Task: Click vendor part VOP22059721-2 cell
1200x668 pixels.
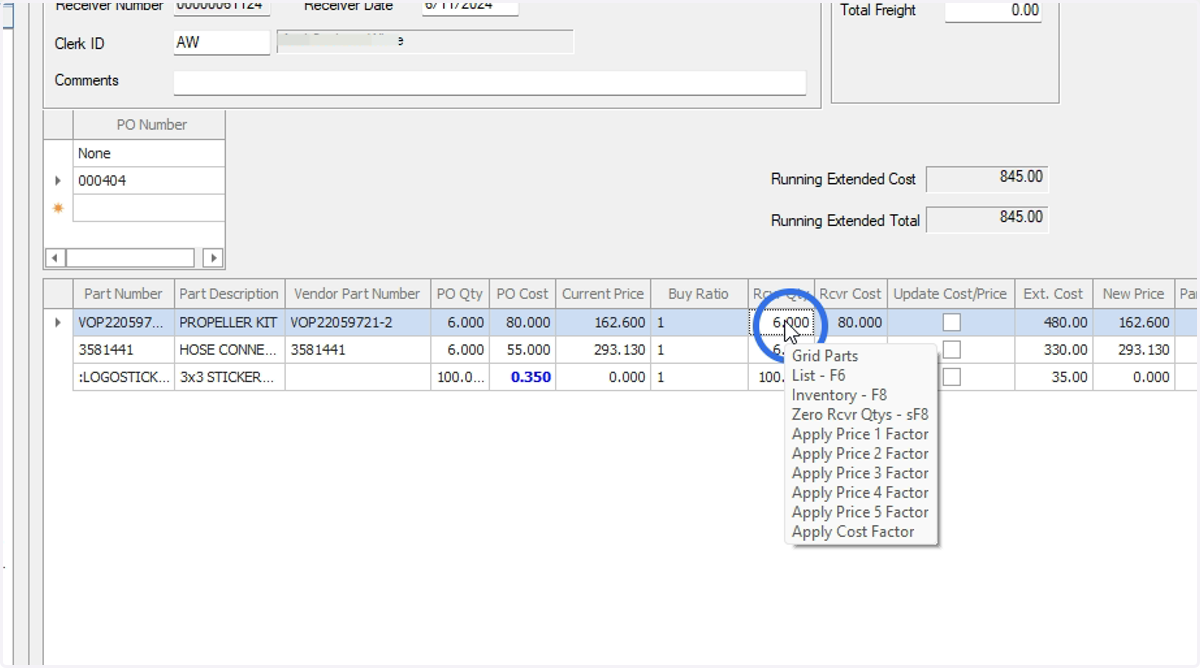Action: [x=357, y=323]
